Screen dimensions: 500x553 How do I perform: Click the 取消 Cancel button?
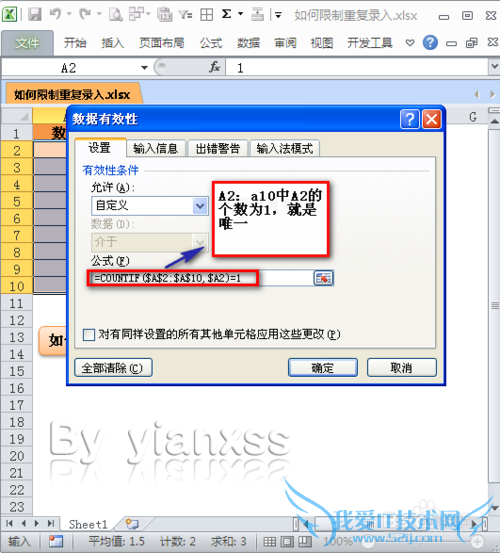click(402, 368)
